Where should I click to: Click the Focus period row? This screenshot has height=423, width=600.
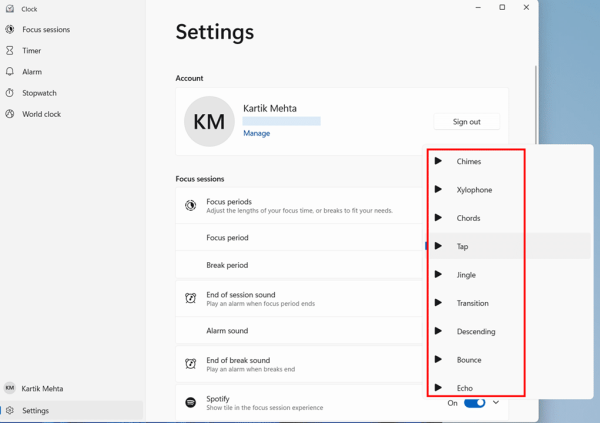[x=299, y=237]
